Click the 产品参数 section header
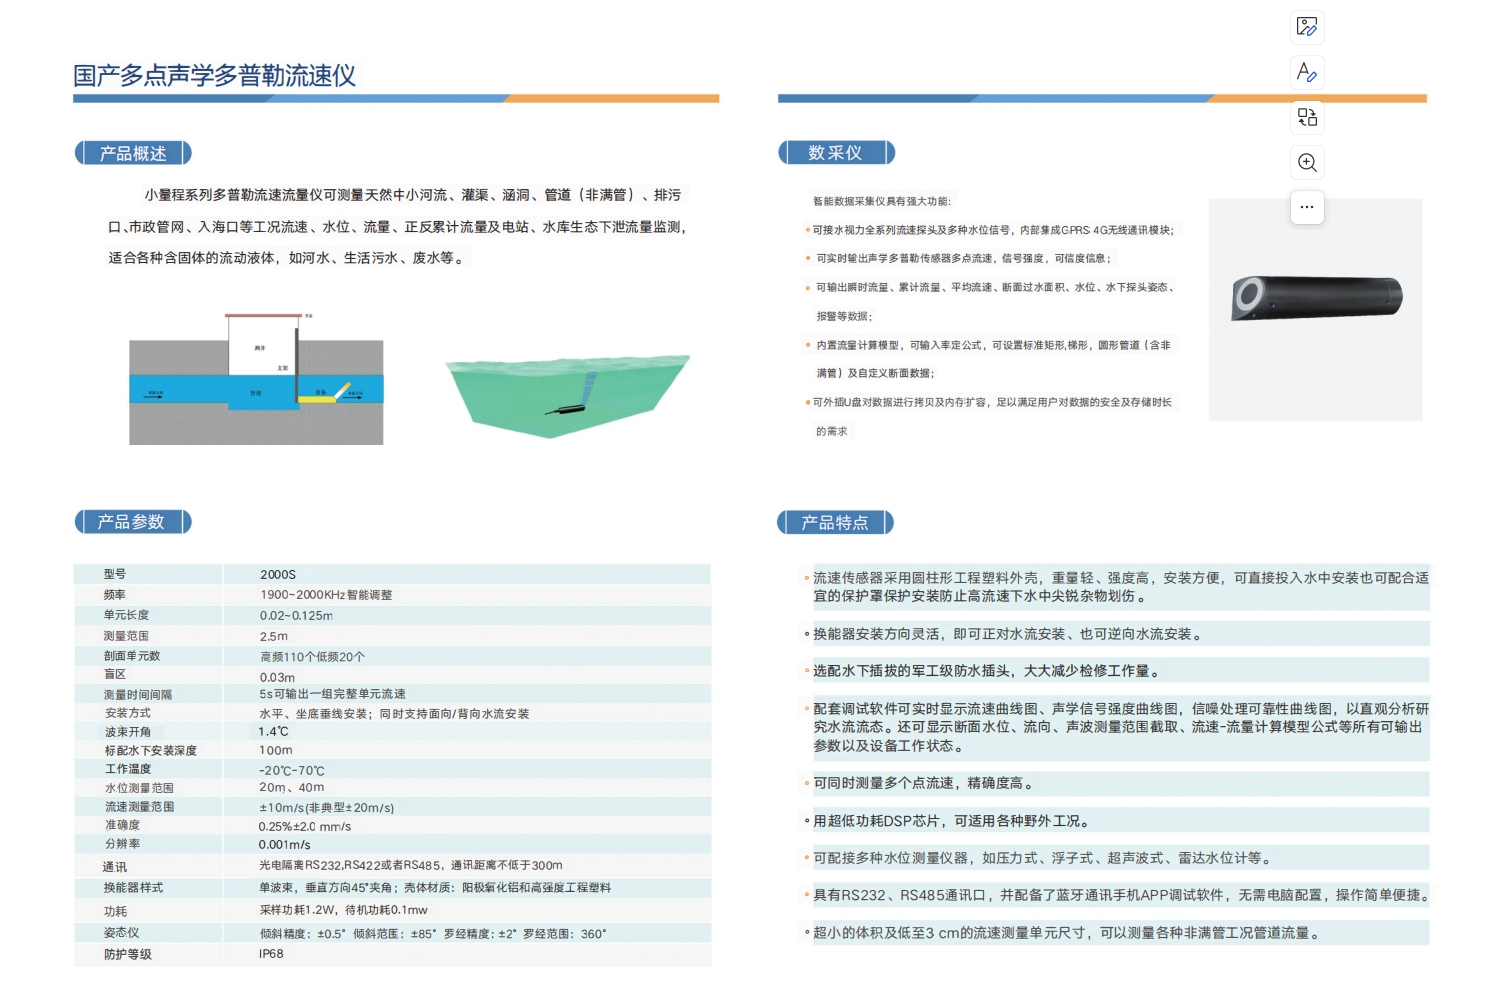Screen dimensions: 1501x1002 [133, 521]
